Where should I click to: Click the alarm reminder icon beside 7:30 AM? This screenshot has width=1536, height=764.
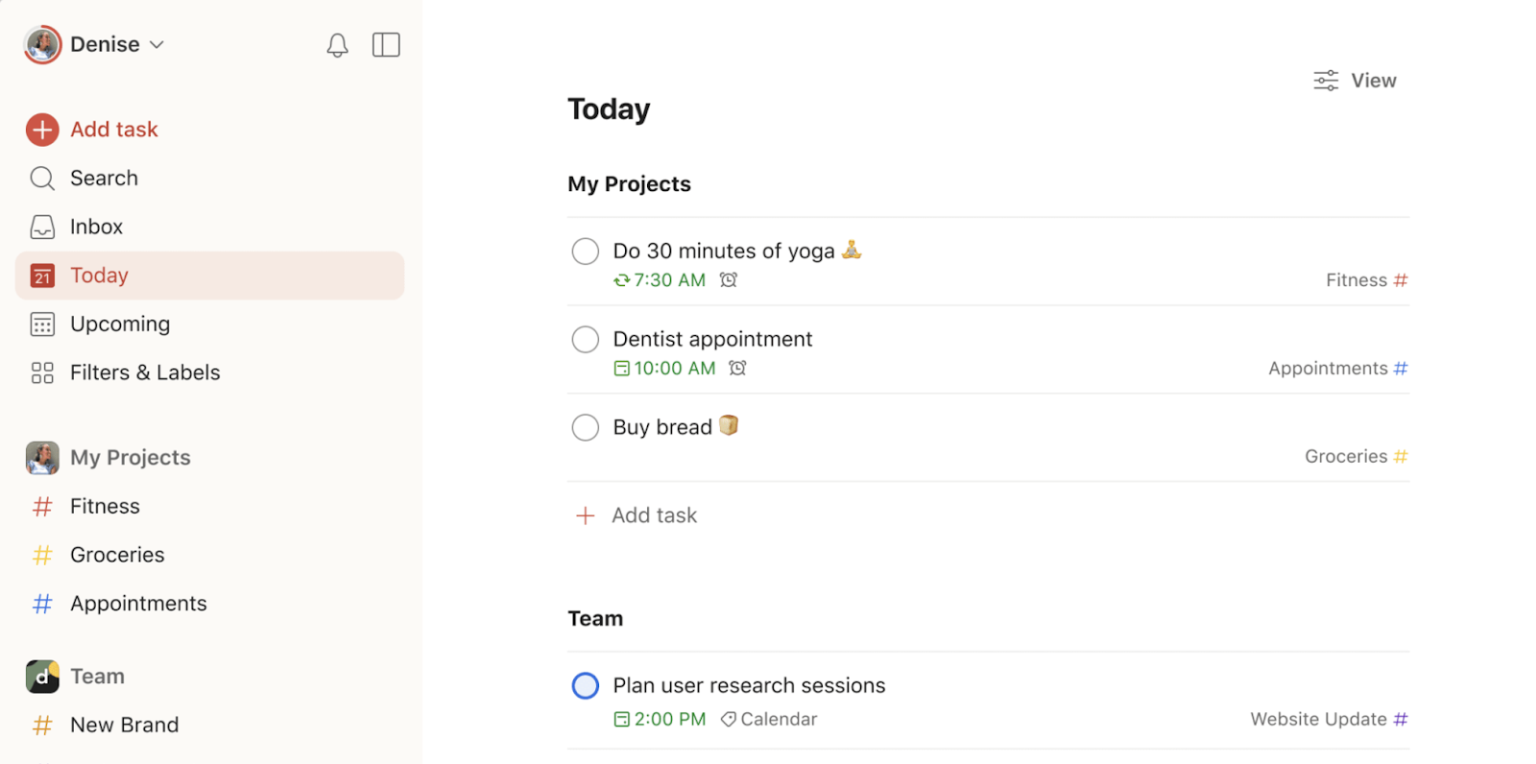(728, 280)
